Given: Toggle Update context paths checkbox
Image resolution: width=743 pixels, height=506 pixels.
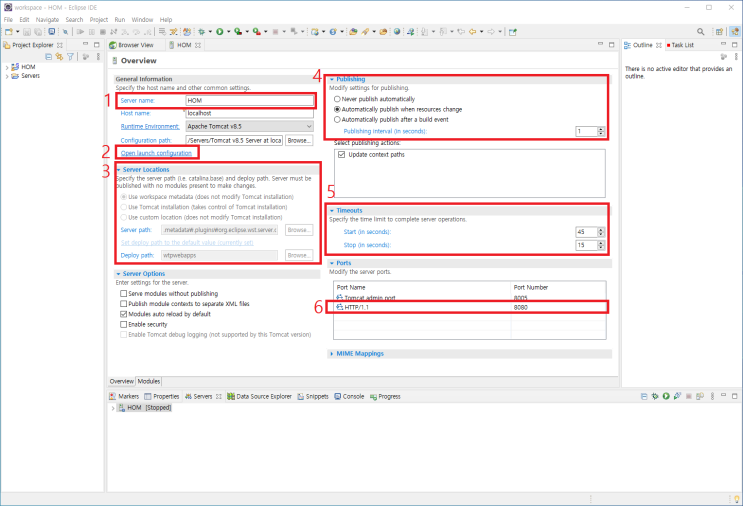Looking at the screenshot, I should 342,154.
